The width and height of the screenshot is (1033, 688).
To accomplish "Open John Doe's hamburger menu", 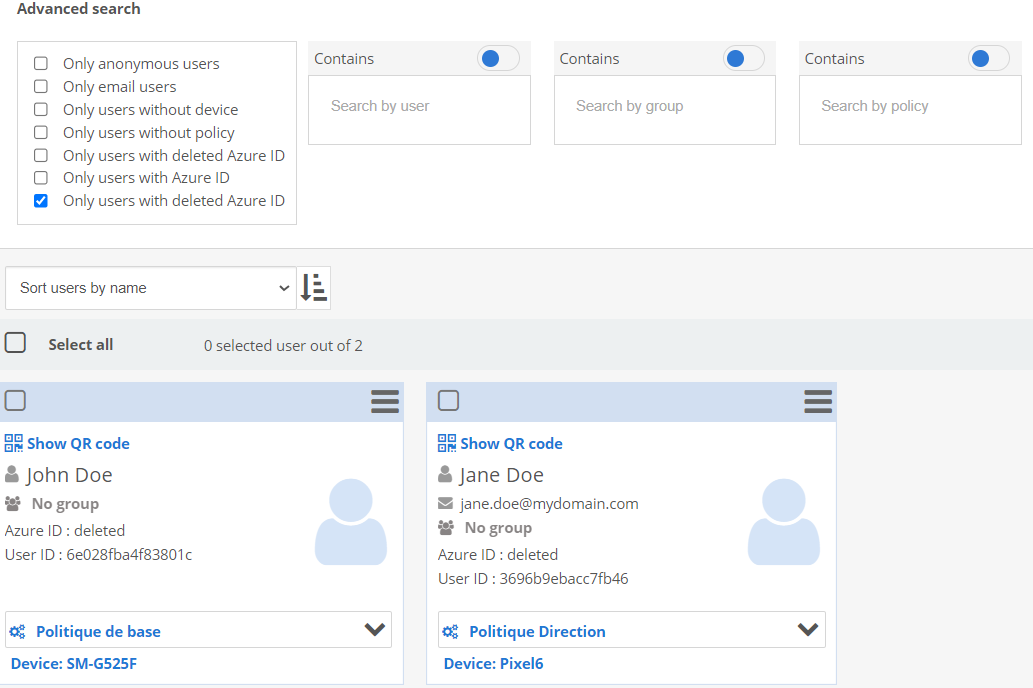I will (385, 402).
